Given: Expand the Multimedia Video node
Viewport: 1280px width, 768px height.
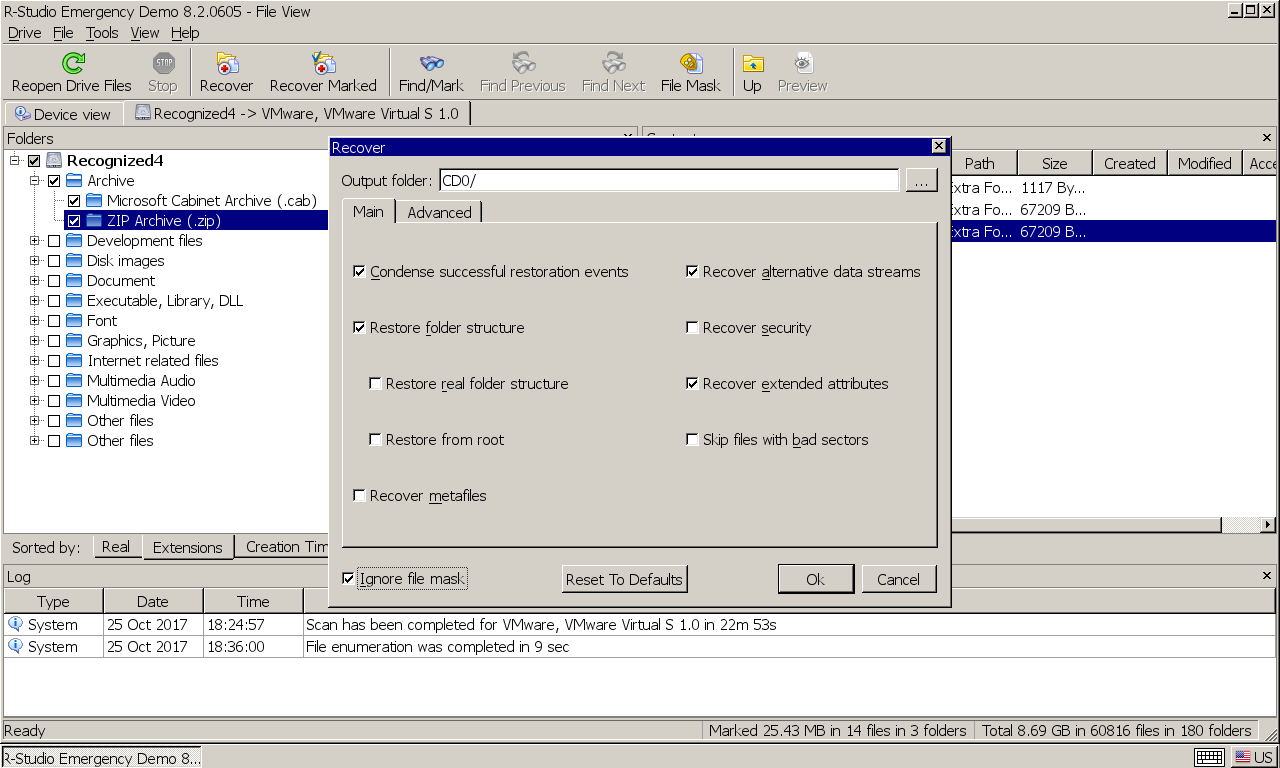Looking at the screenshot, I should [36, 401].
